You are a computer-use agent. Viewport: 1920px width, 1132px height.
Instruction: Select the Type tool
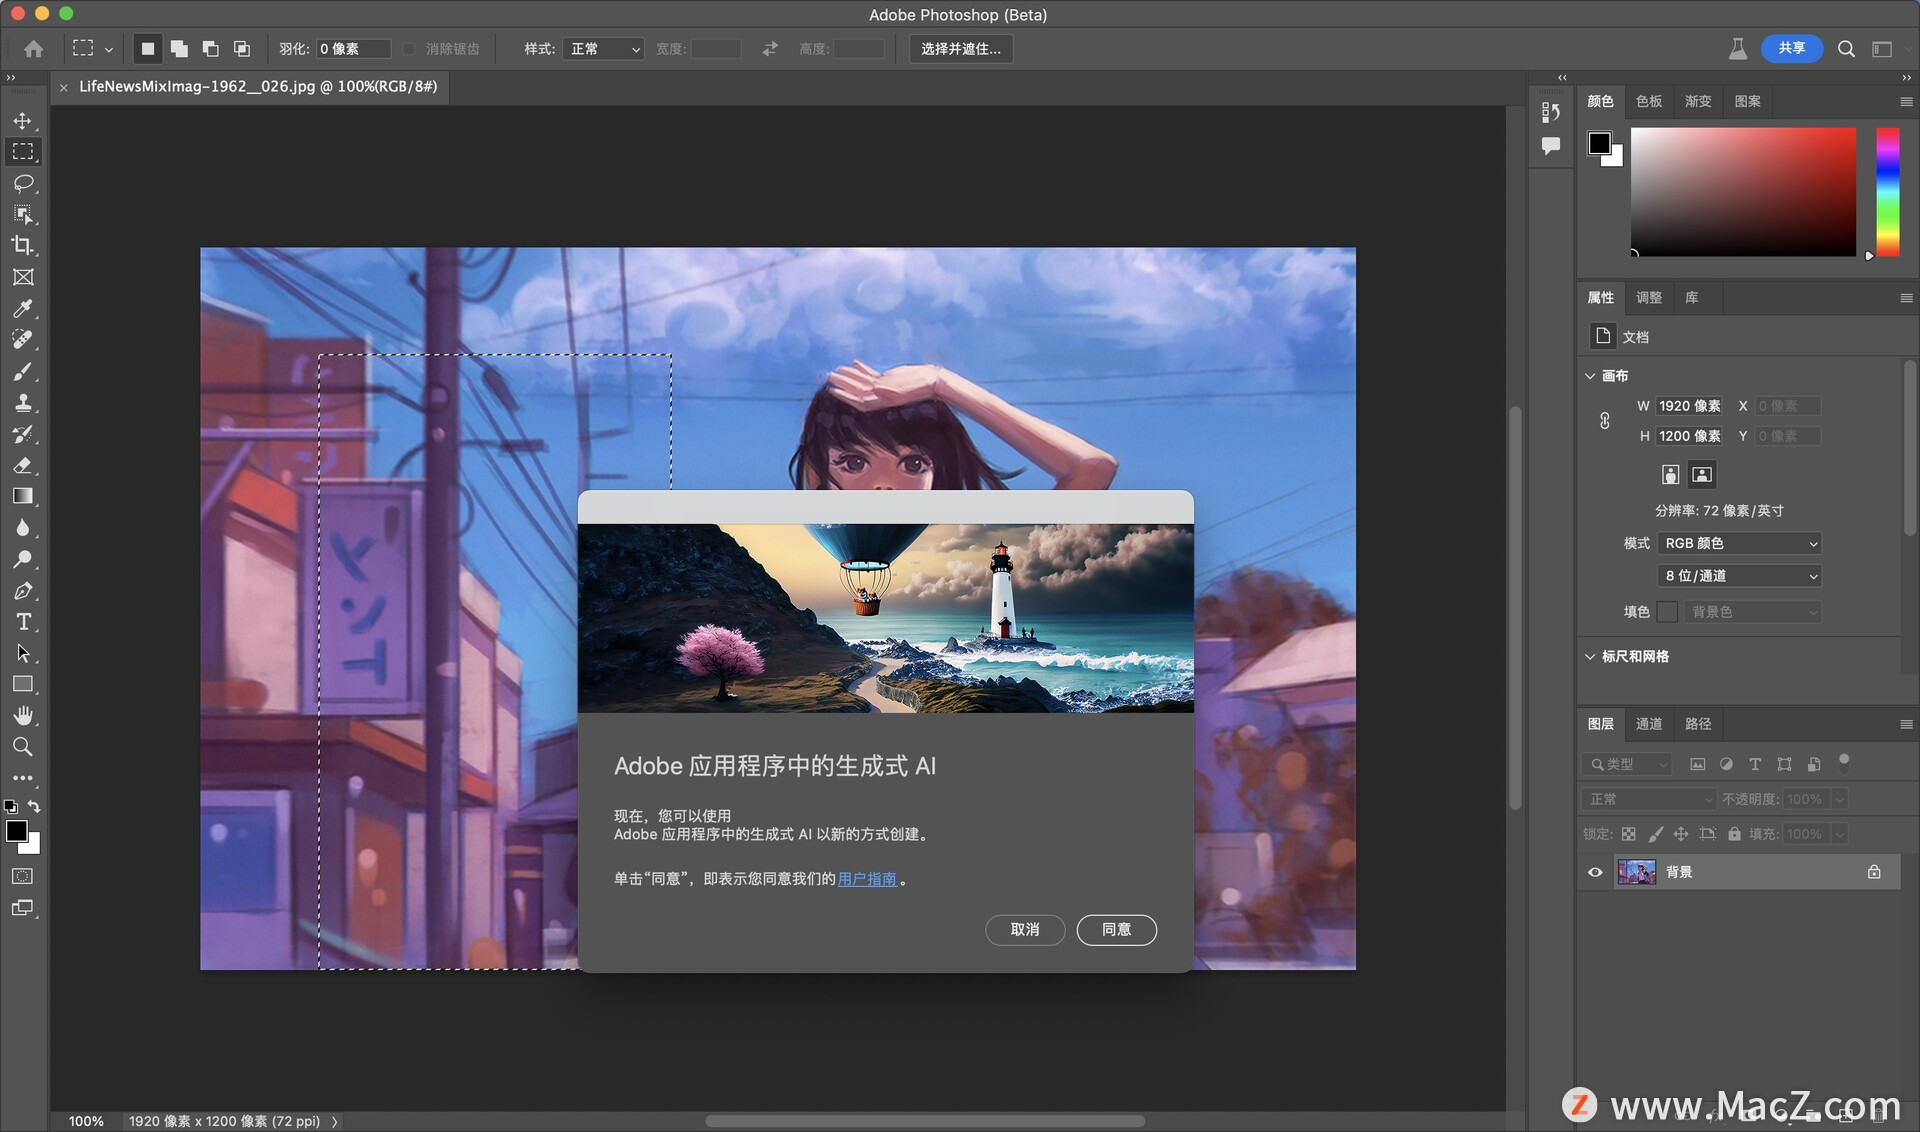[24, 622]
